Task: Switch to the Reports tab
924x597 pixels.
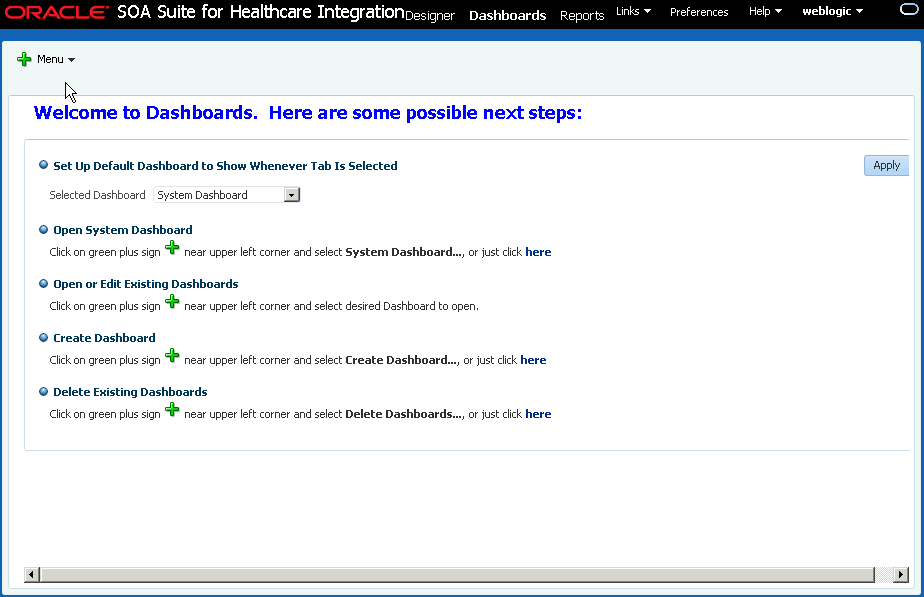Action: [x=582, y=16]
